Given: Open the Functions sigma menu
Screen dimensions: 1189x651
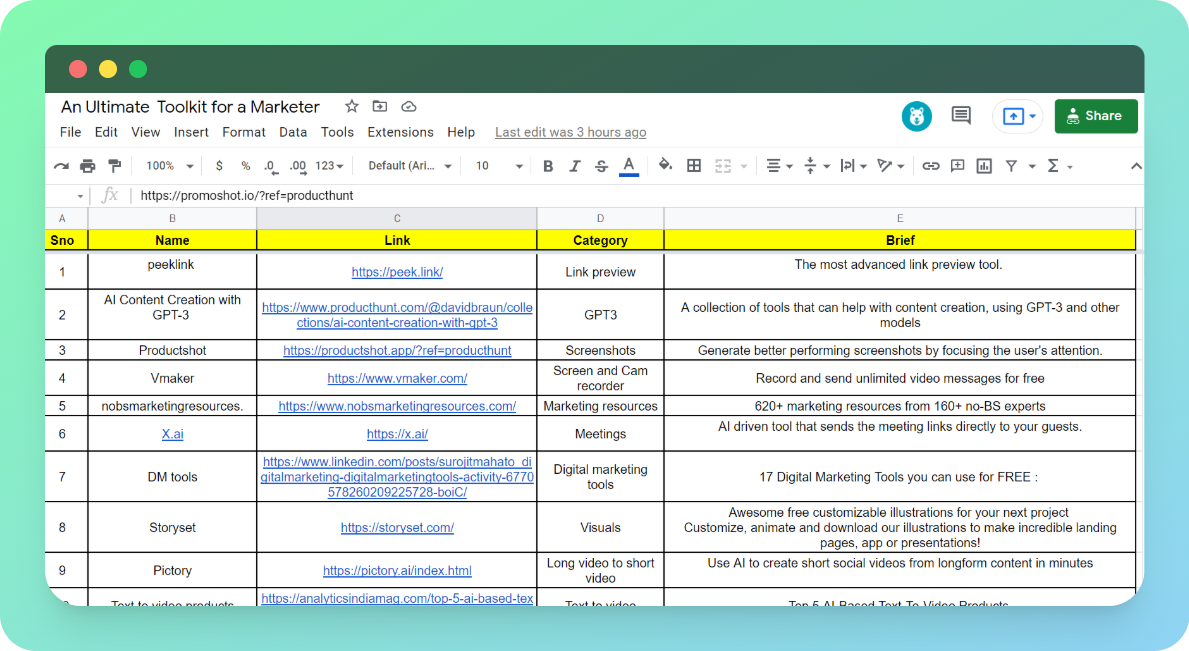Looking at the screenshot, I should point(1056,166).
